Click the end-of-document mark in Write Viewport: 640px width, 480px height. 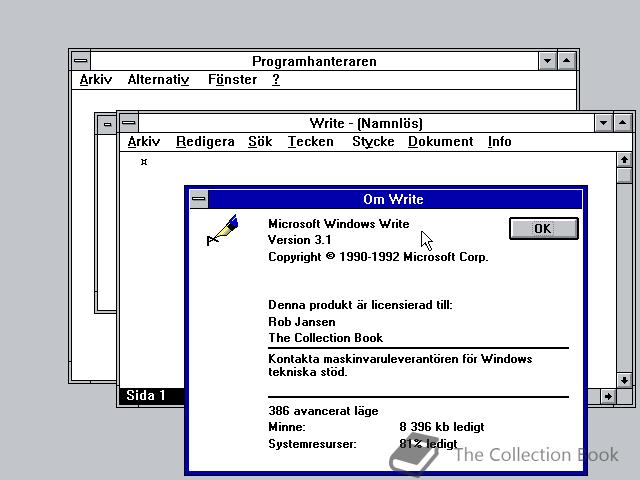tap(144, 162)
